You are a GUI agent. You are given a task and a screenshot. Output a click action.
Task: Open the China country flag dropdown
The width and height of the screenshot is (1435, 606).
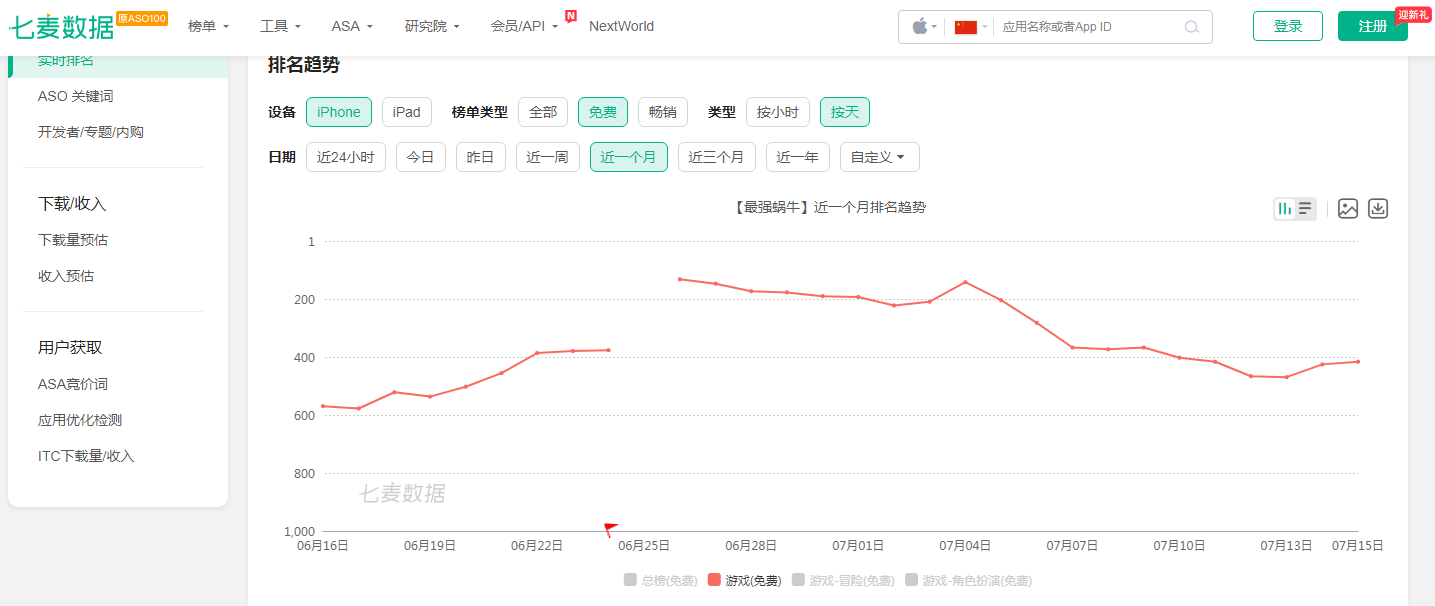[969, 27]
